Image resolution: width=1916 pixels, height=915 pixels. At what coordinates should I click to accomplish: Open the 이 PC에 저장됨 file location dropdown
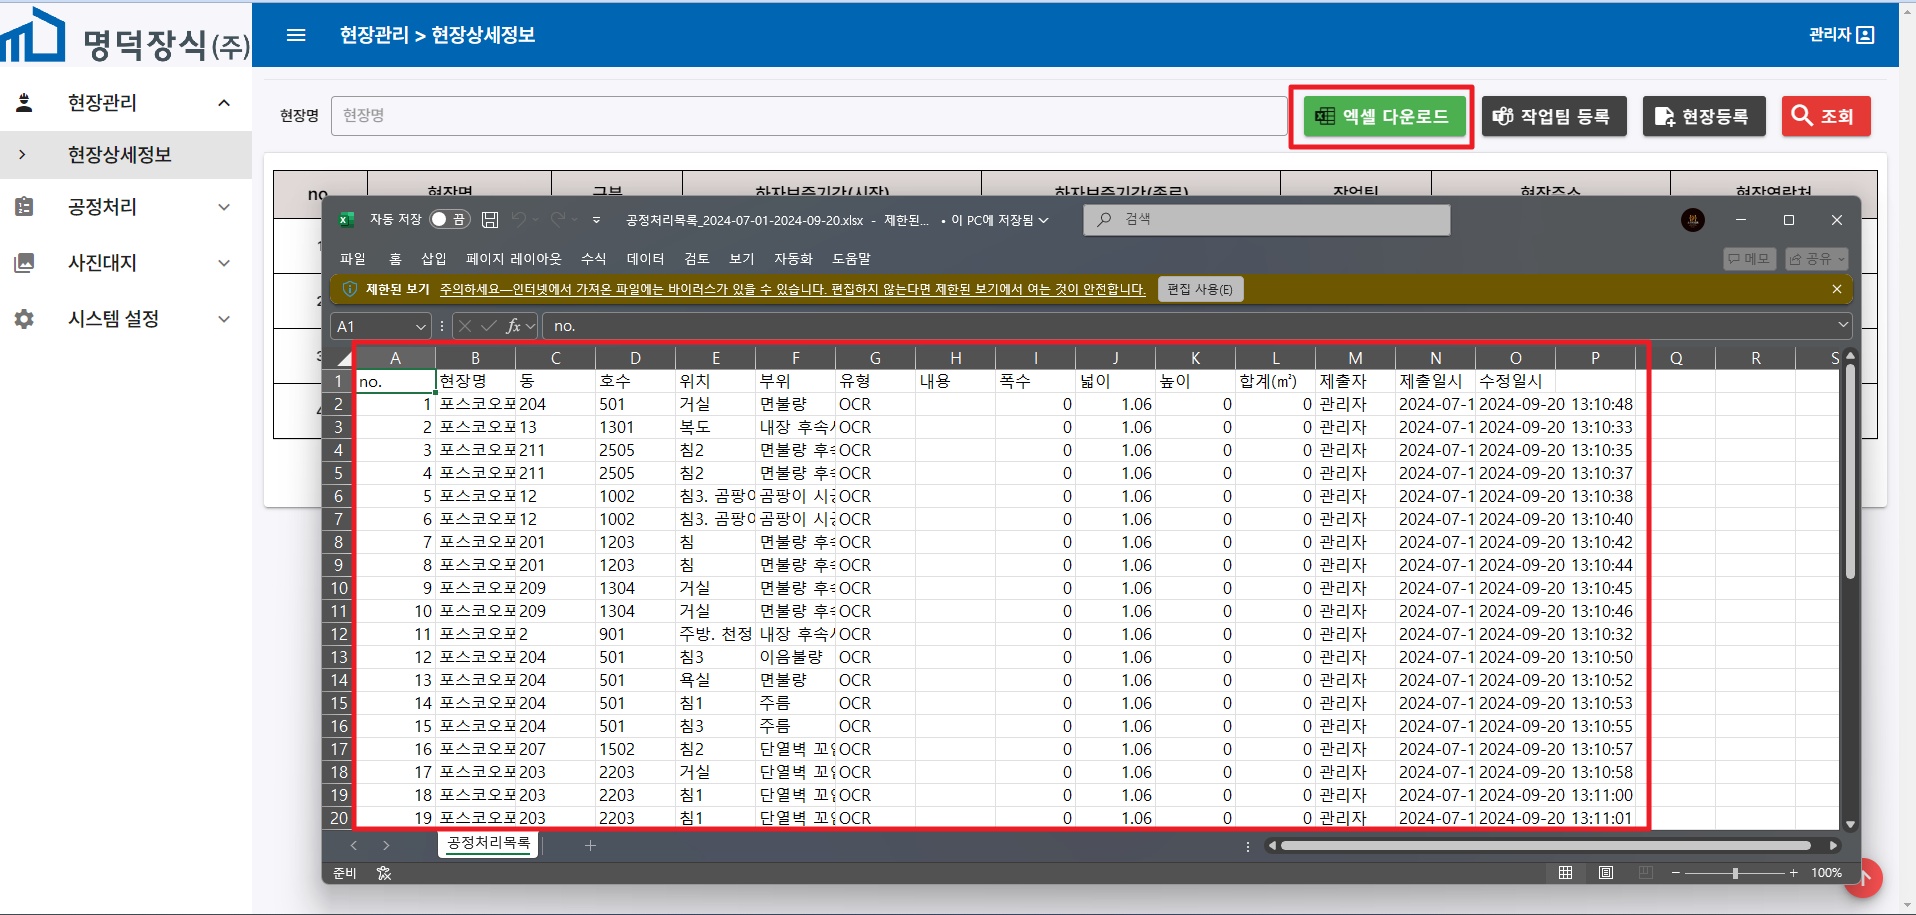(x=1000, y=220)
